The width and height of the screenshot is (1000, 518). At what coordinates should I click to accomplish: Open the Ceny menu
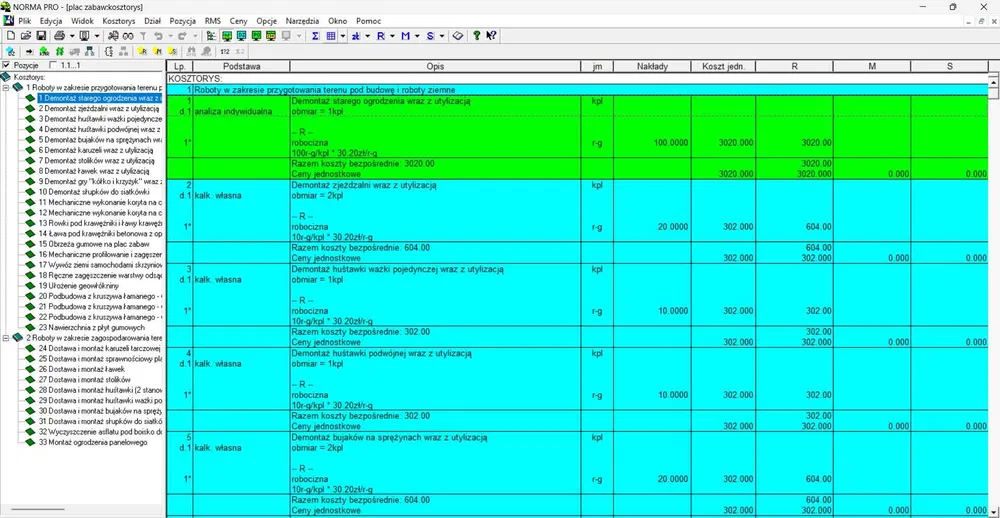pyautogui.click(x=239, y=21)
